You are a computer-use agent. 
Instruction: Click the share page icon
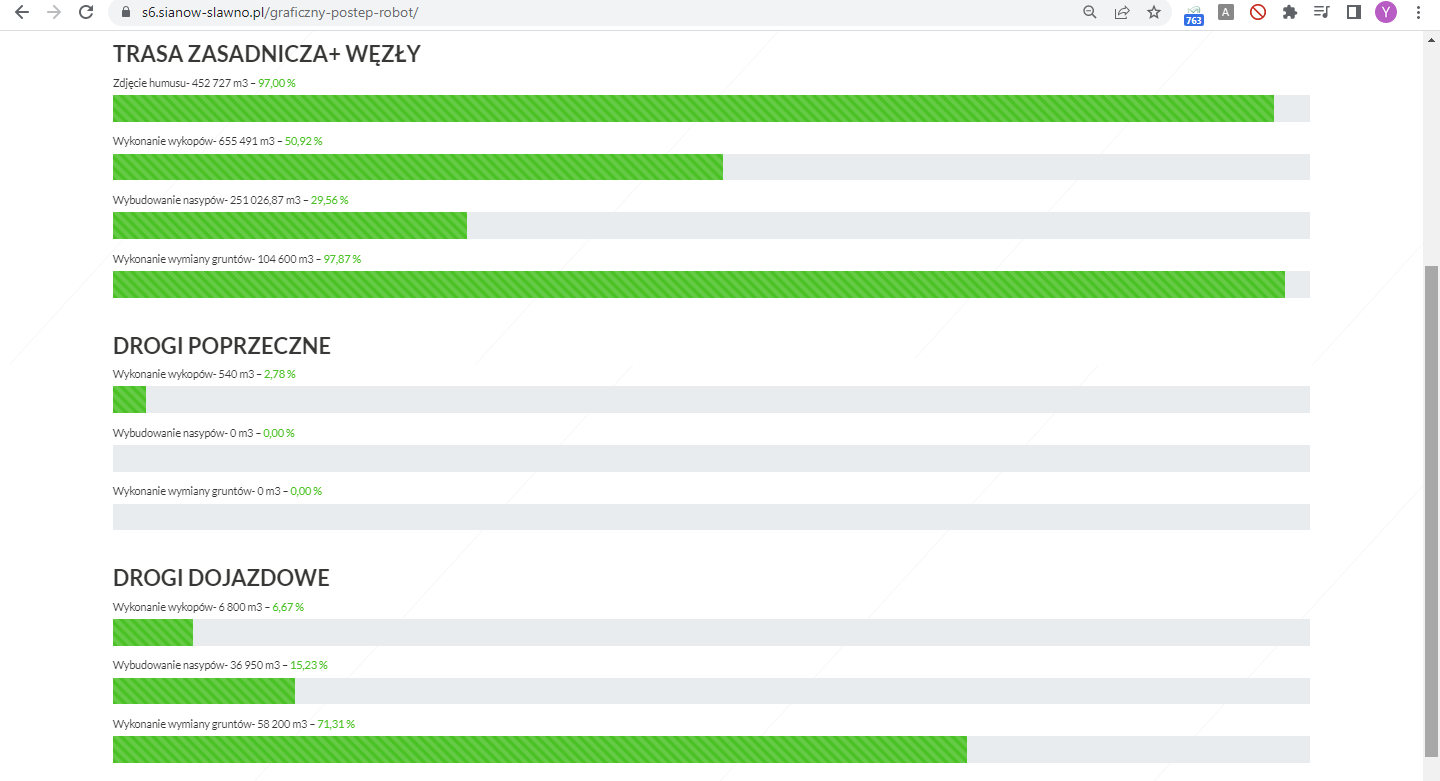(1122, 13)
